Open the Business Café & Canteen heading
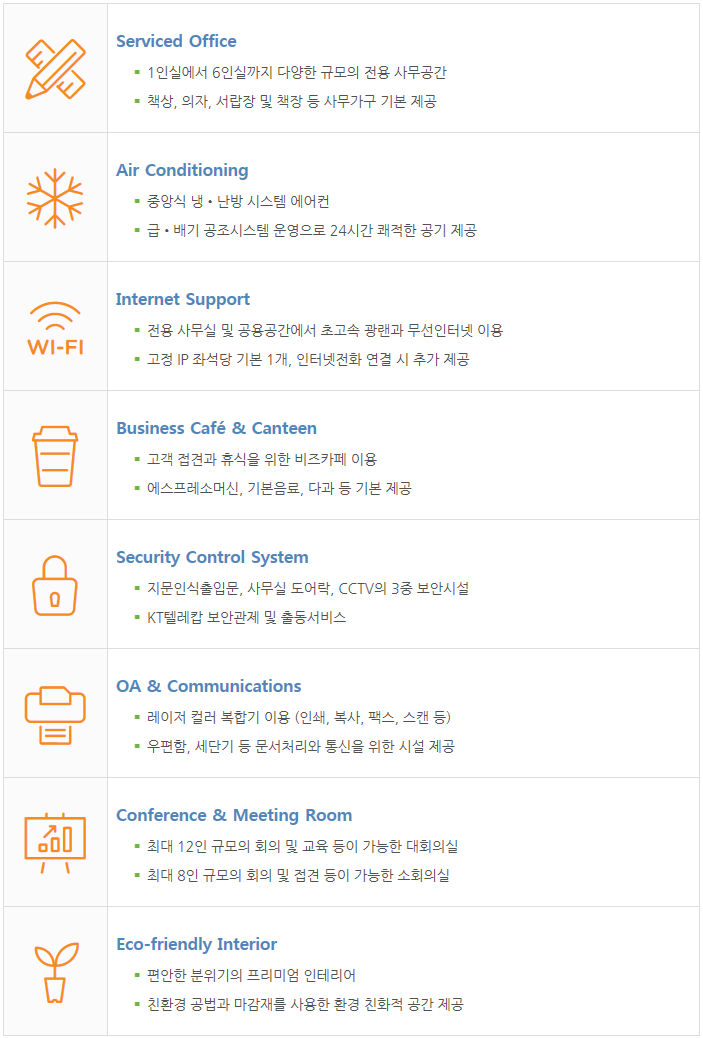703x1038 pixels. 216,428
